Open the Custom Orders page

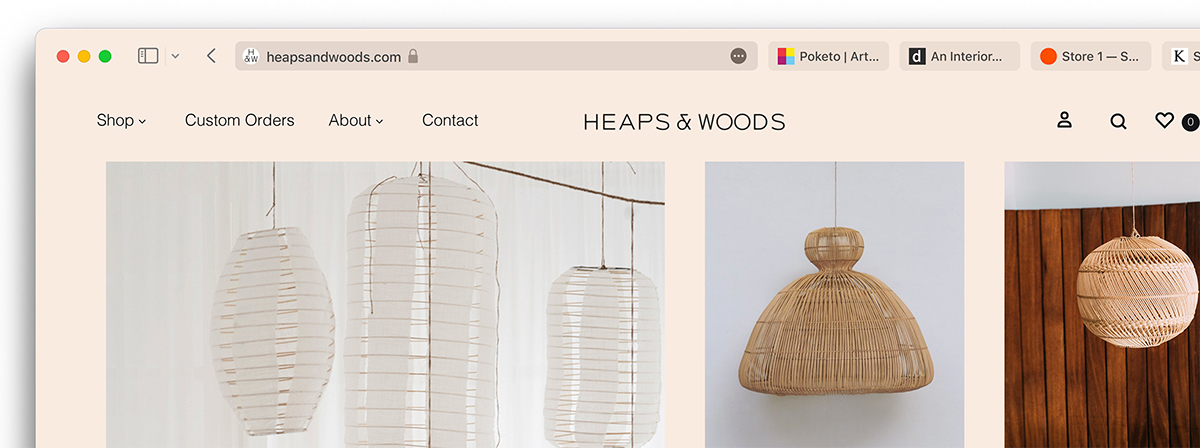(239, 121)
